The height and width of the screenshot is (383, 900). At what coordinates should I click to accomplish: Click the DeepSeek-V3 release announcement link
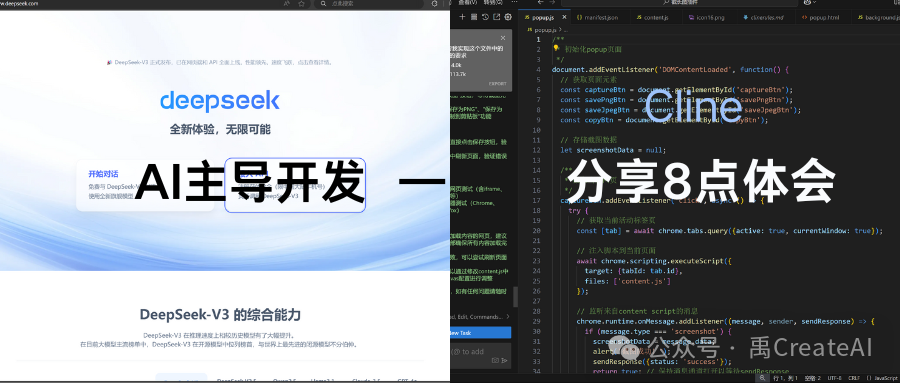click(220, 62)
